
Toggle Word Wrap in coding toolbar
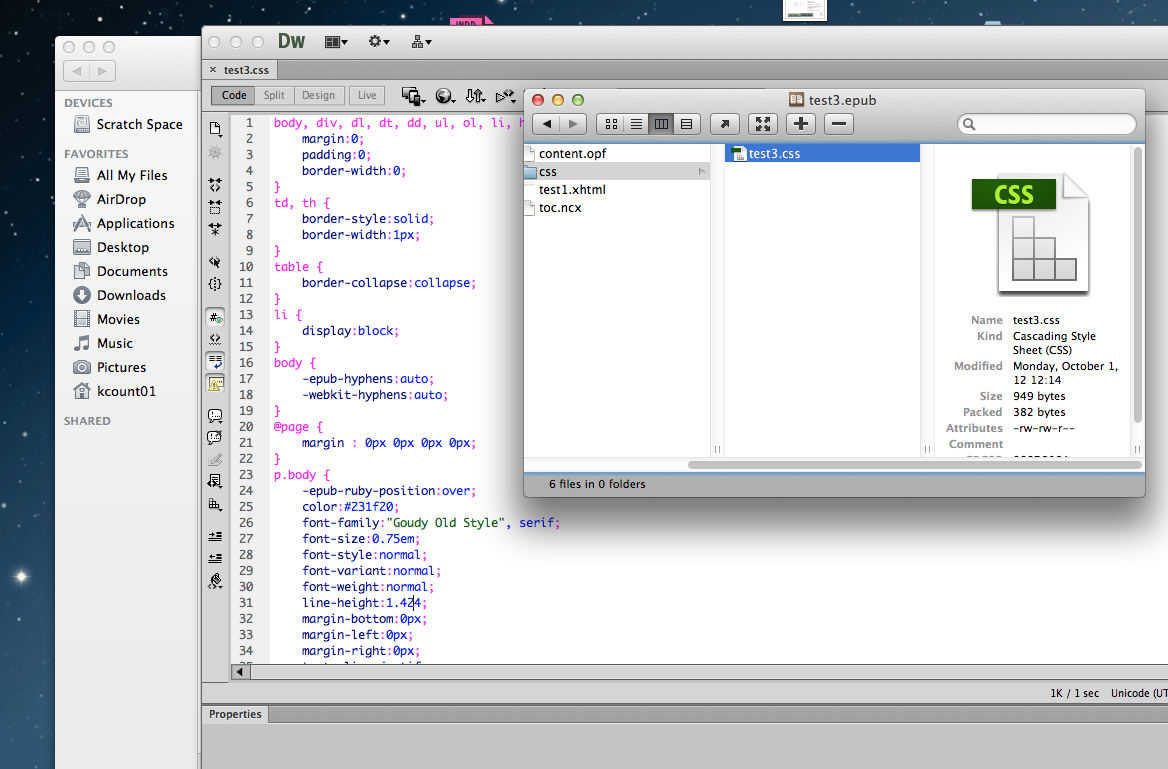(x=215, y=360)
